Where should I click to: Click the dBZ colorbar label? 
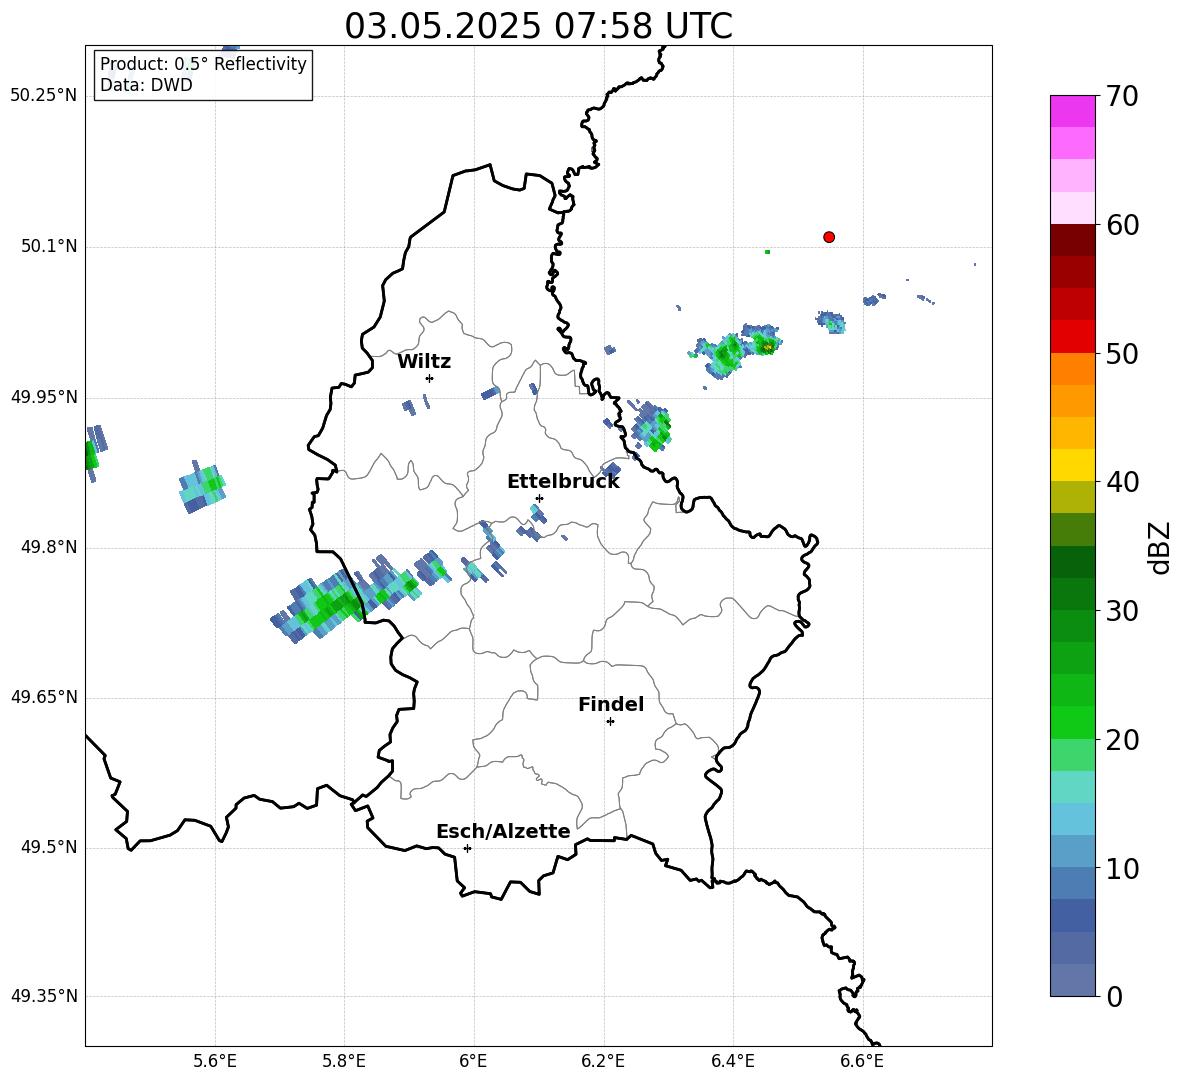coord(1159,547)
